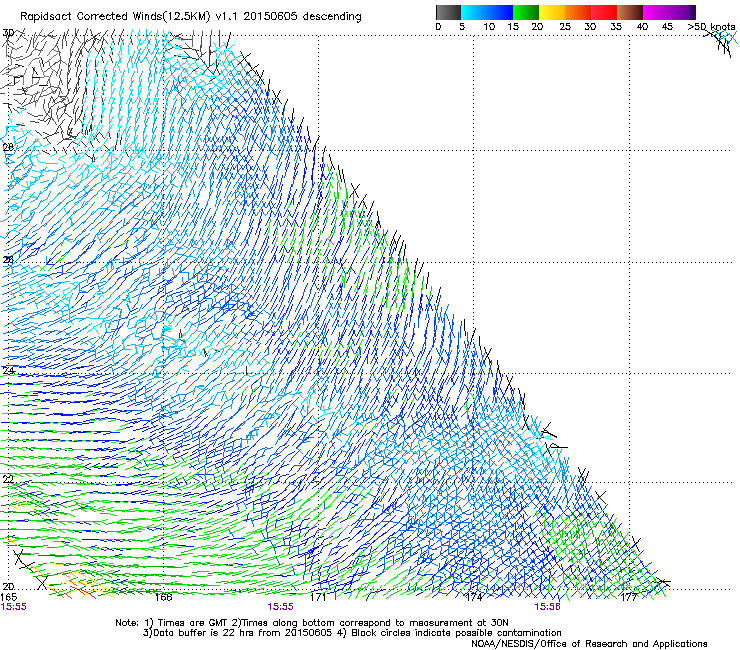Select the dark purple 45-50 knots legend color
The image size is (740, 650).
682,12
